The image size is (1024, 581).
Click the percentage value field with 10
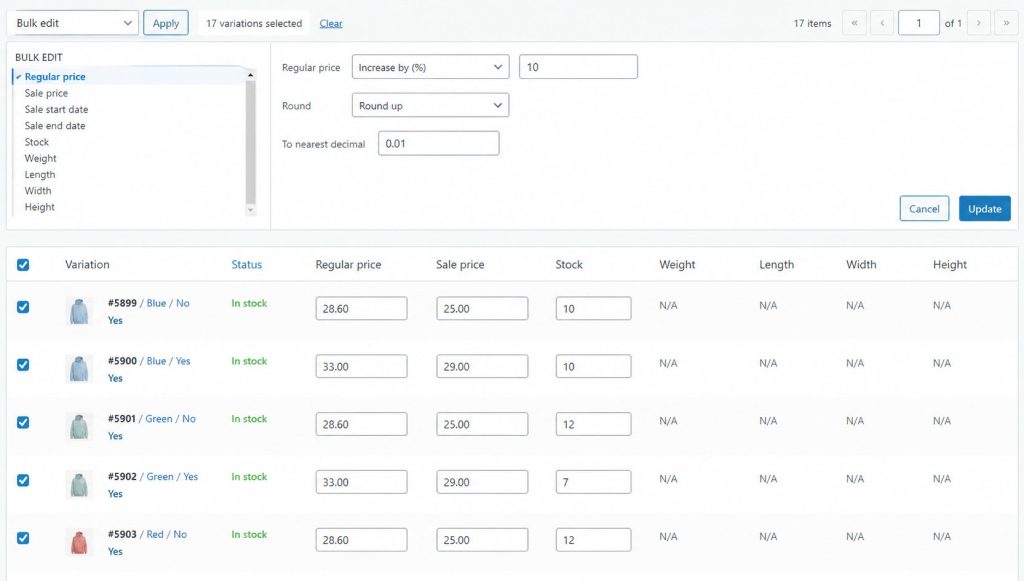(x=578, y=67)
